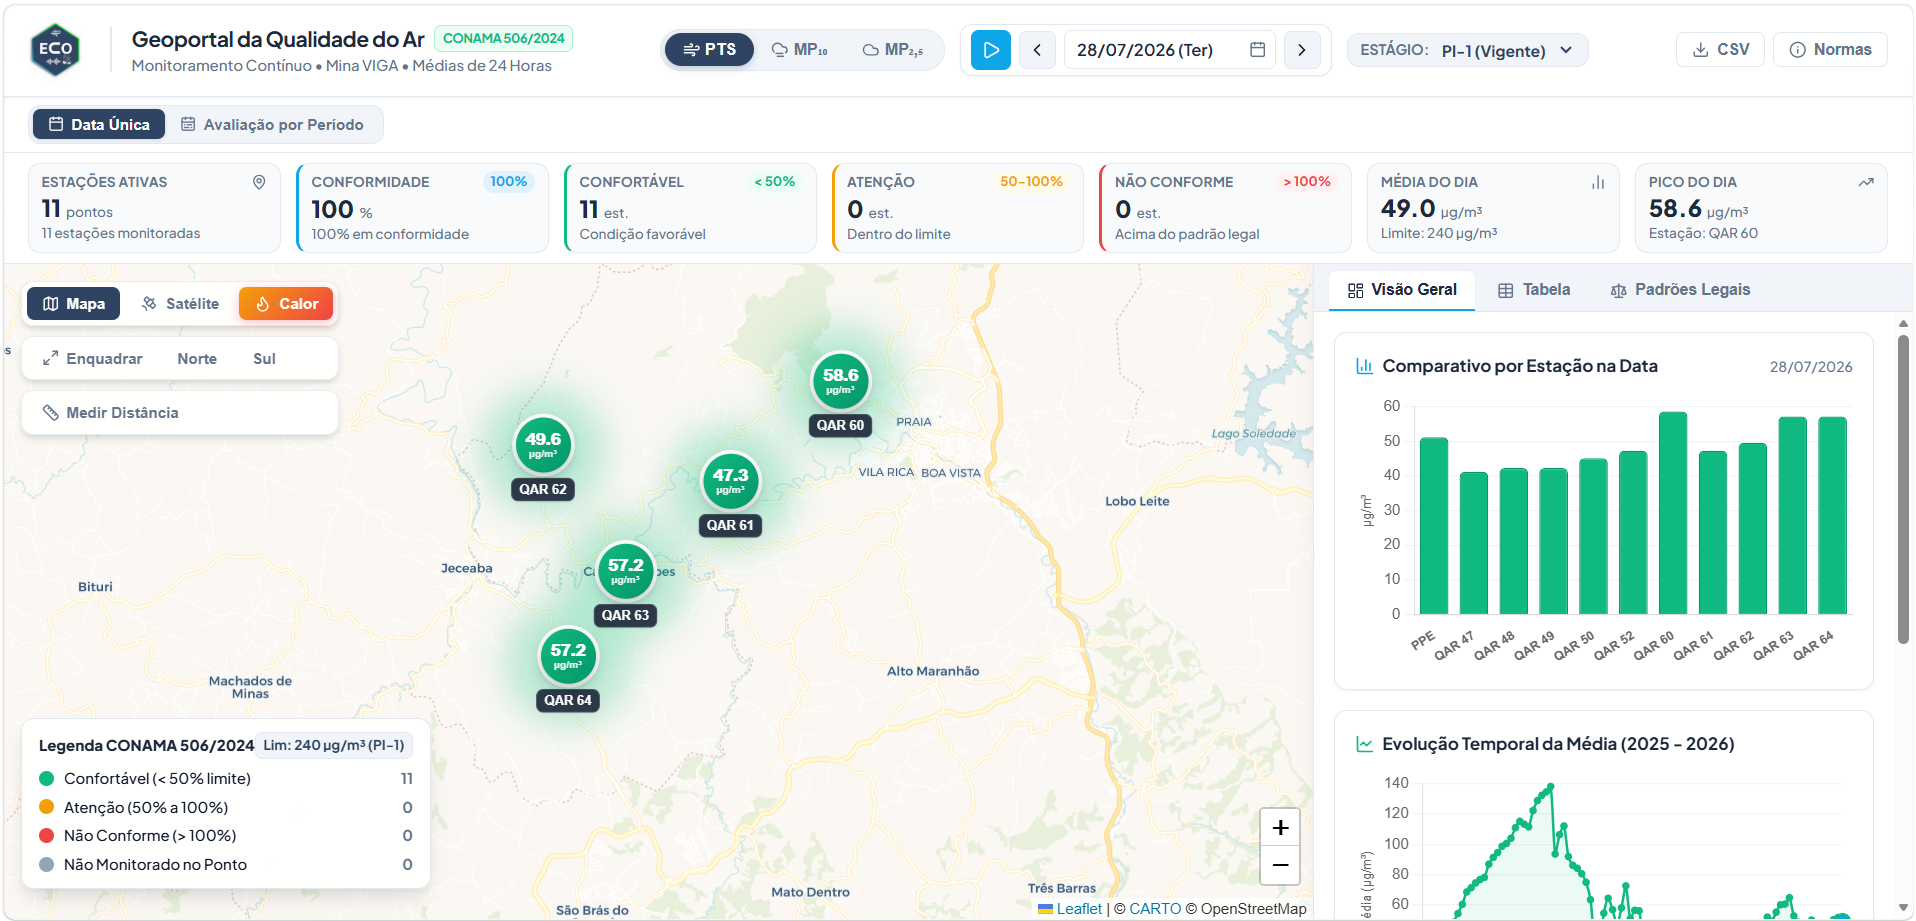Select the MP2,5 pollutant toggle
Viewport: 1916px width, 921px height.
tap(893, 50)
